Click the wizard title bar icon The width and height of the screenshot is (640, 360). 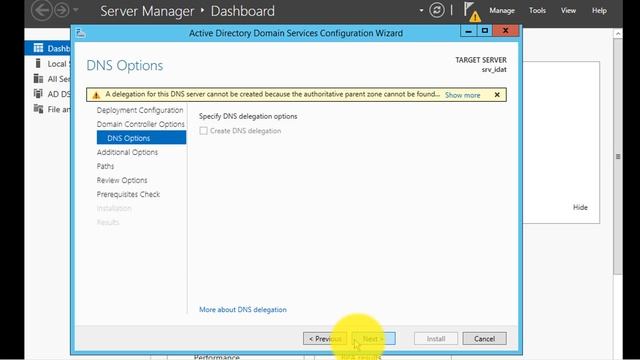coord(80,33)
